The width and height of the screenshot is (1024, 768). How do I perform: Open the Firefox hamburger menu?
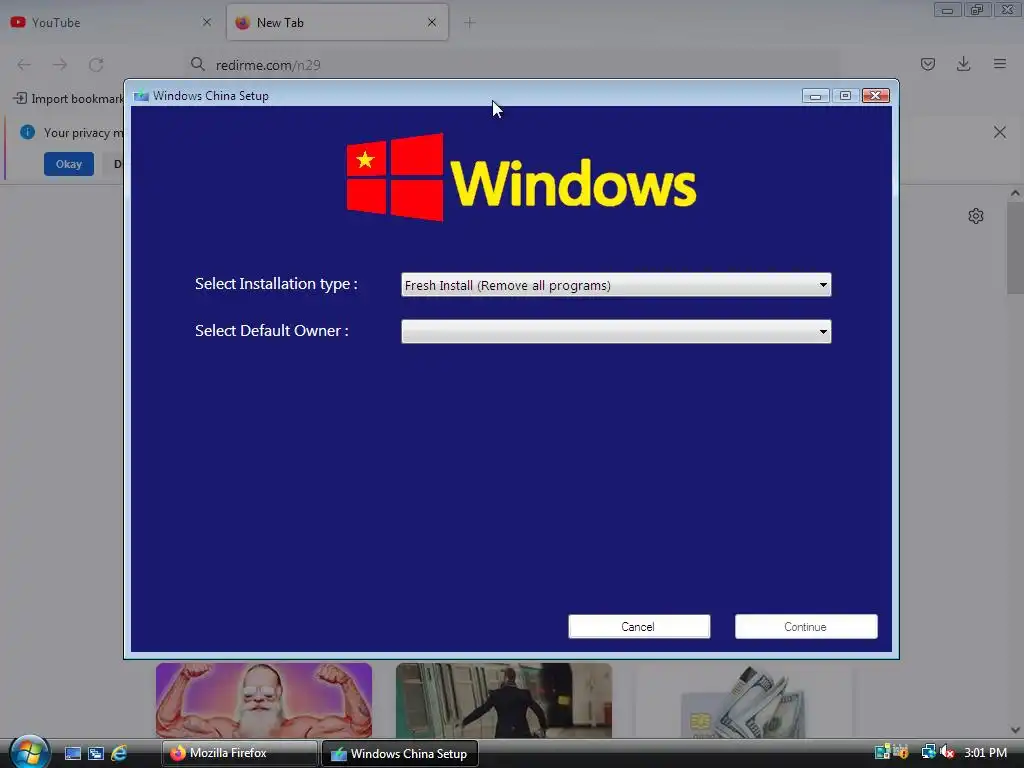[1000, 64]
